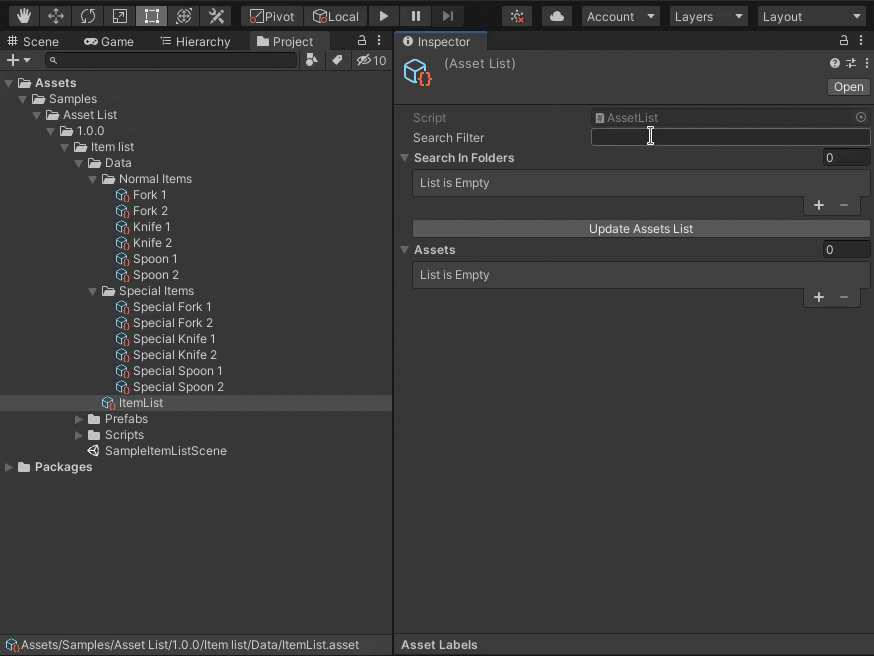Expand the Packages folder
Viewport: 874px width, 656px height.
coord(9,467)
